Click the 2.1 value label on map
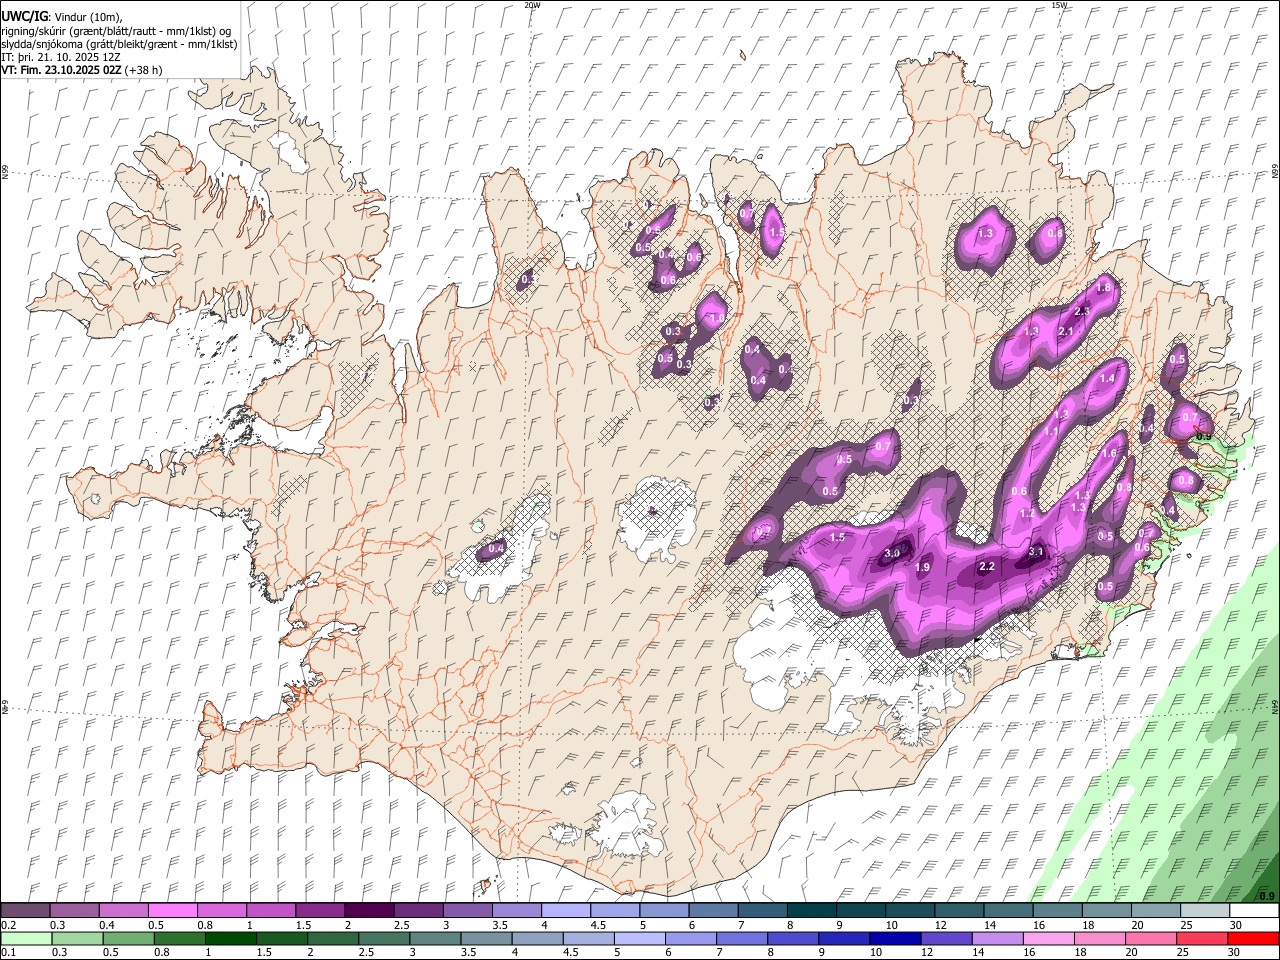Viewport: 1280px width, 960px height. pos(1066,332)
